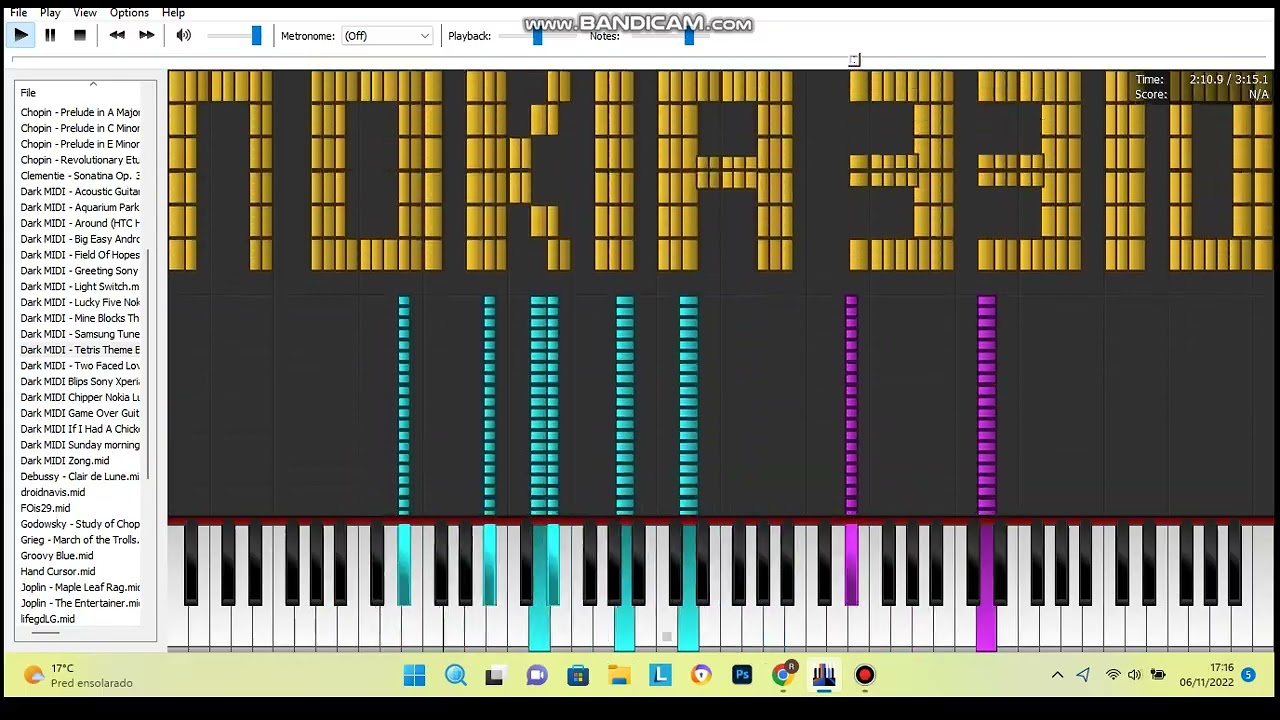
Task: Open the Windows Start menu
Action: pos(414,676)
